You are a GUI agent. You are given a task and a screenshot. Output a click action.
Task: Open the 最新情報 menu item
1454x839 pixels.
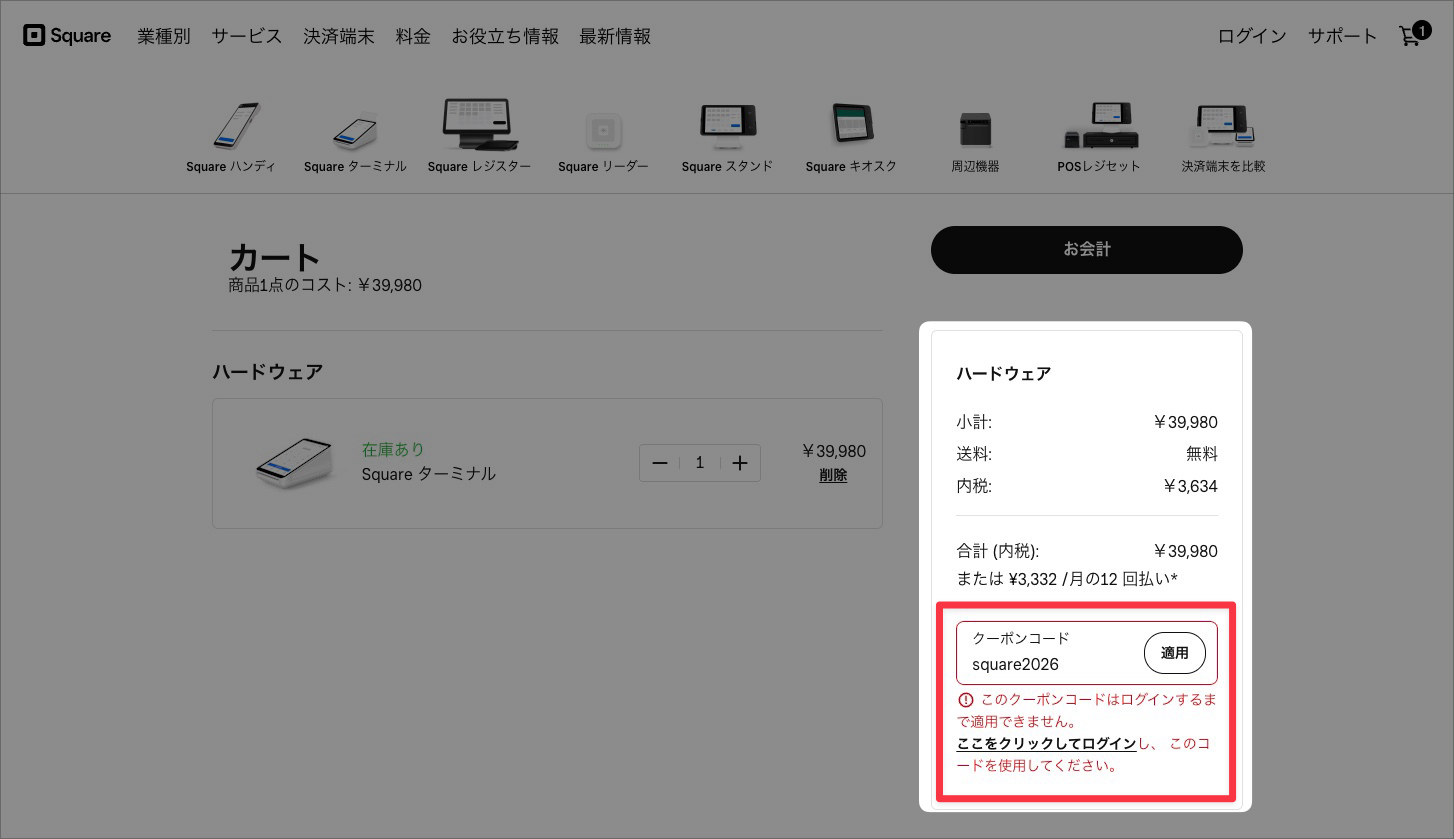tap(615, 36)
